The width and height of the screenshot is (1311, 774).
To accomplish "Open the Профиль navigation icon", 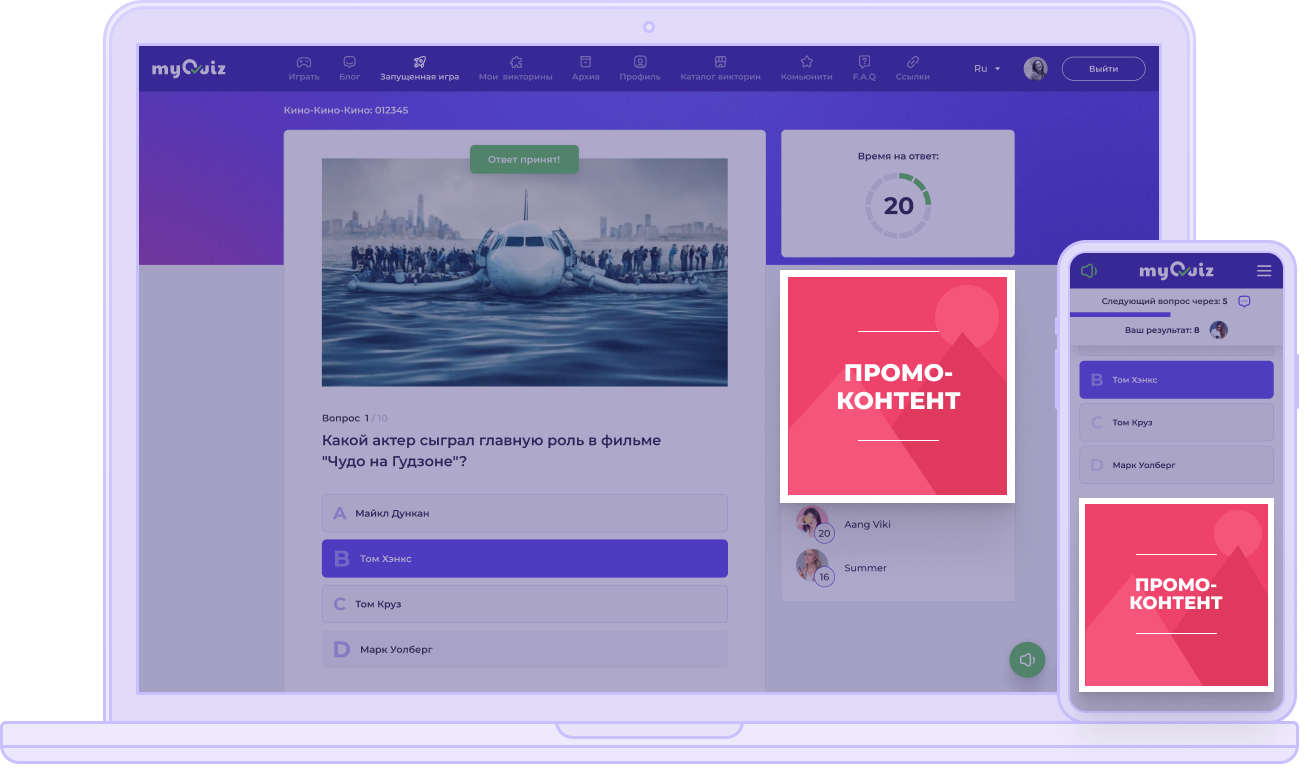I will (x=639, y=62).
